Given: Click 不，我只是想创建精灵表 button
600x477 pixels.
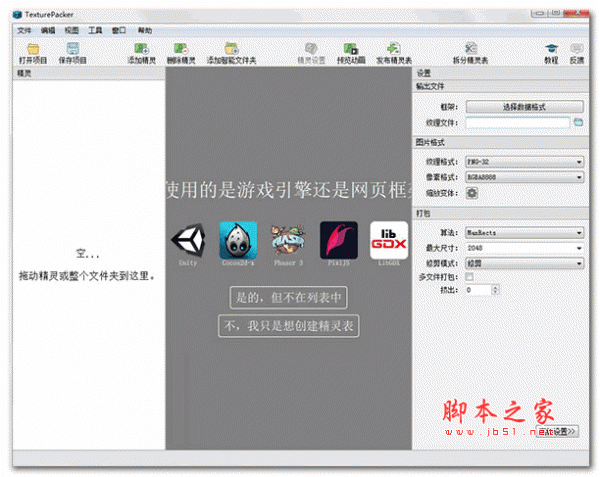Looking at the screenshot, I should click(x=289, y=326).
